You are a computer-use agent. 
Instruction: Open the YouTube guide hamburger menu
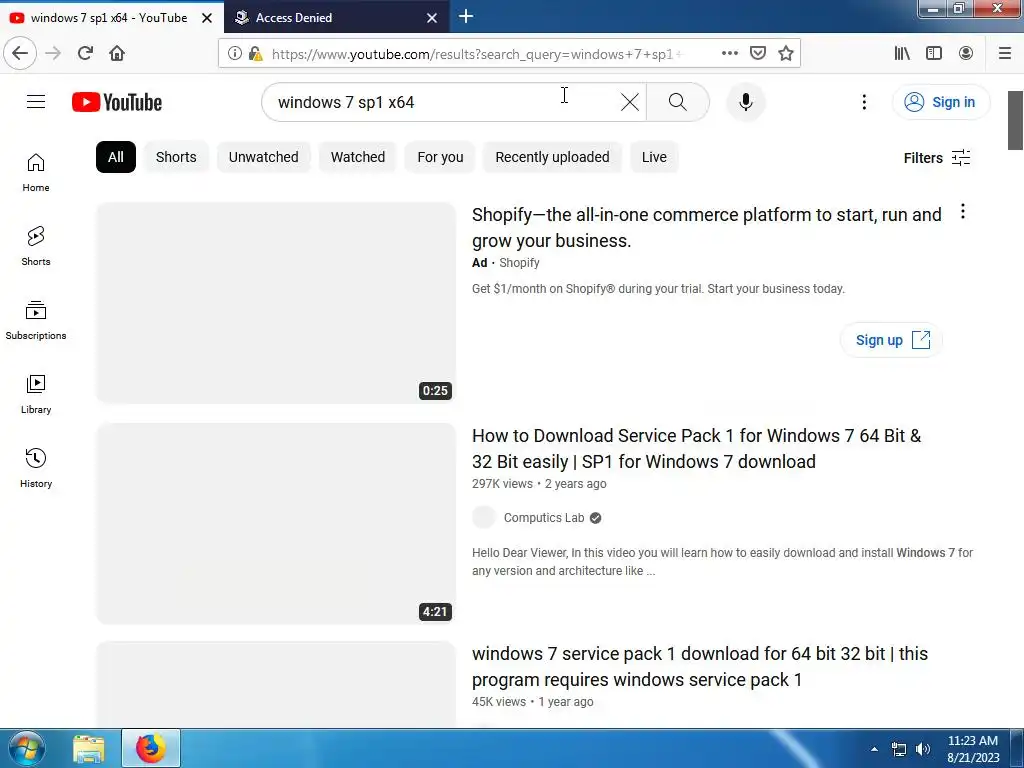[x=36, y=102]
